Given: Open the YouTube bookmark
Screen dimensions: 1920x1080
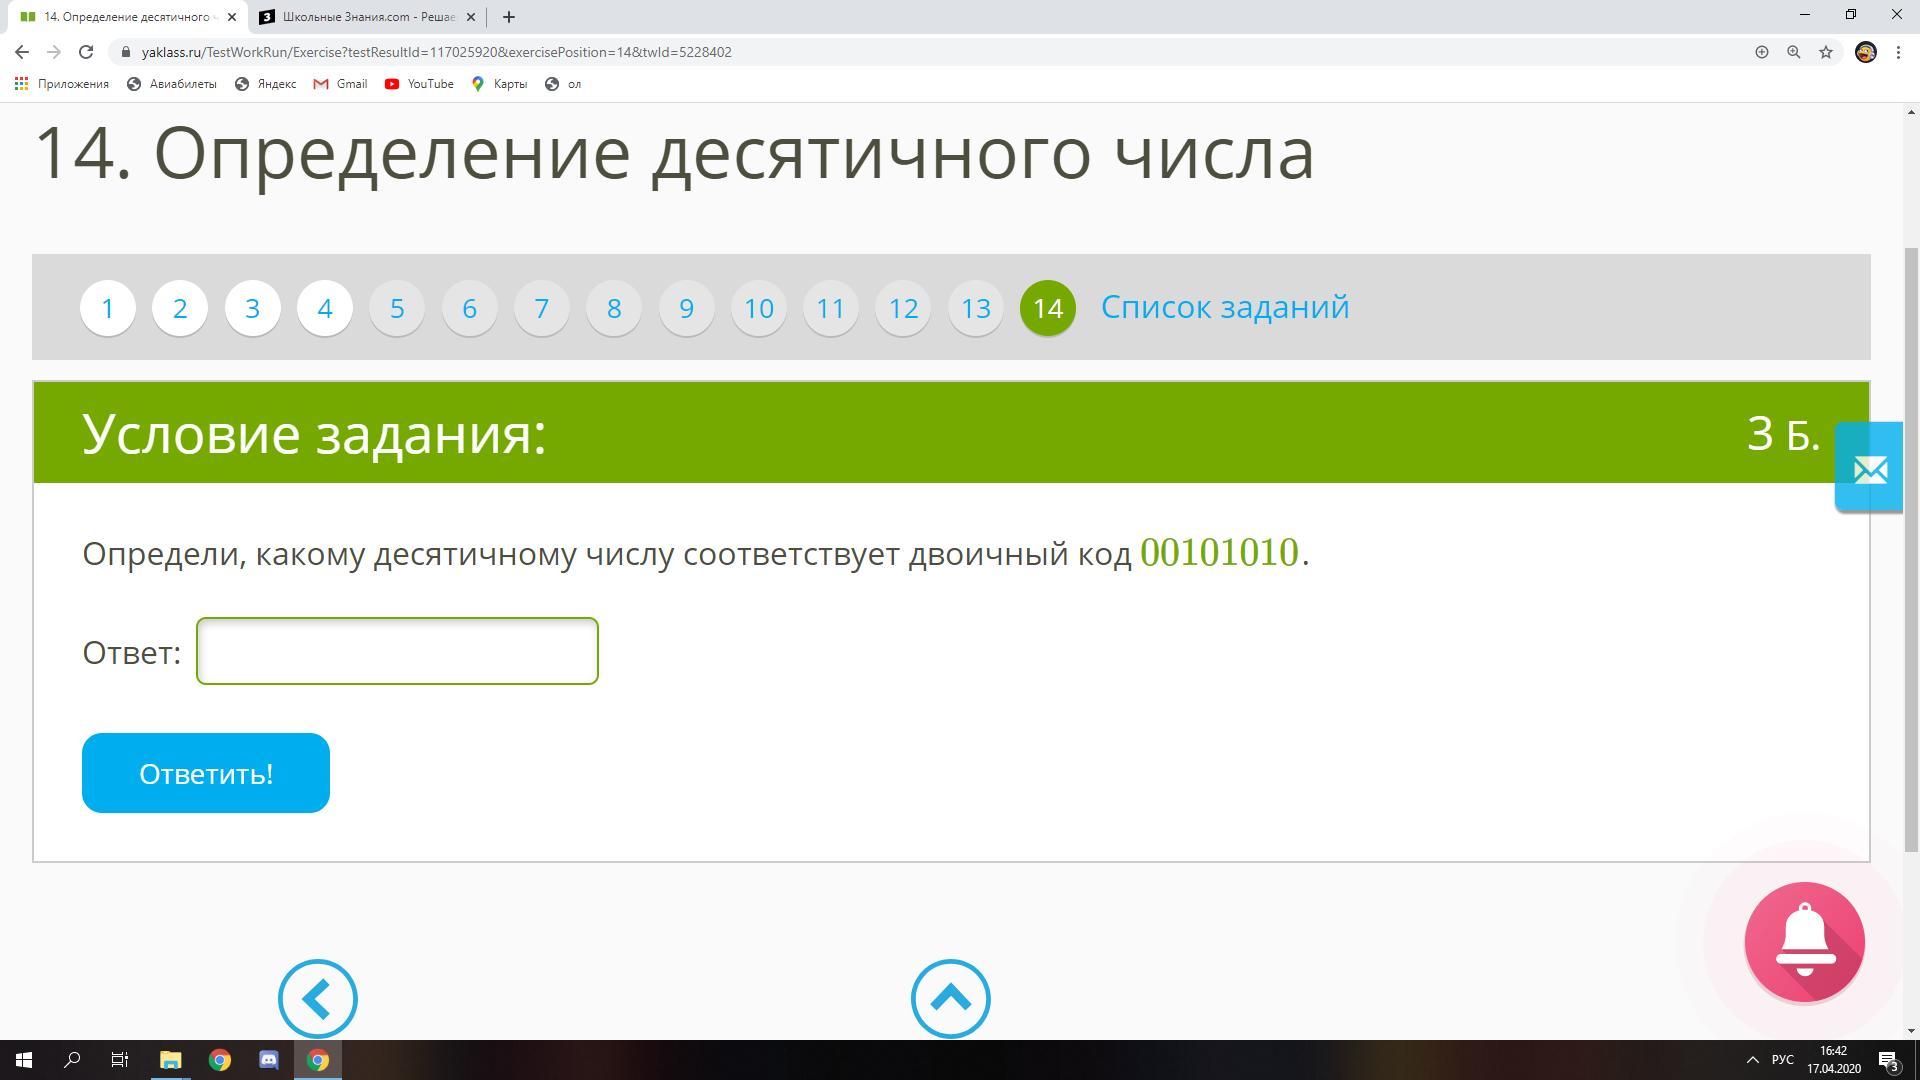Looking at the screenshot, I should (x=419, y=84).
